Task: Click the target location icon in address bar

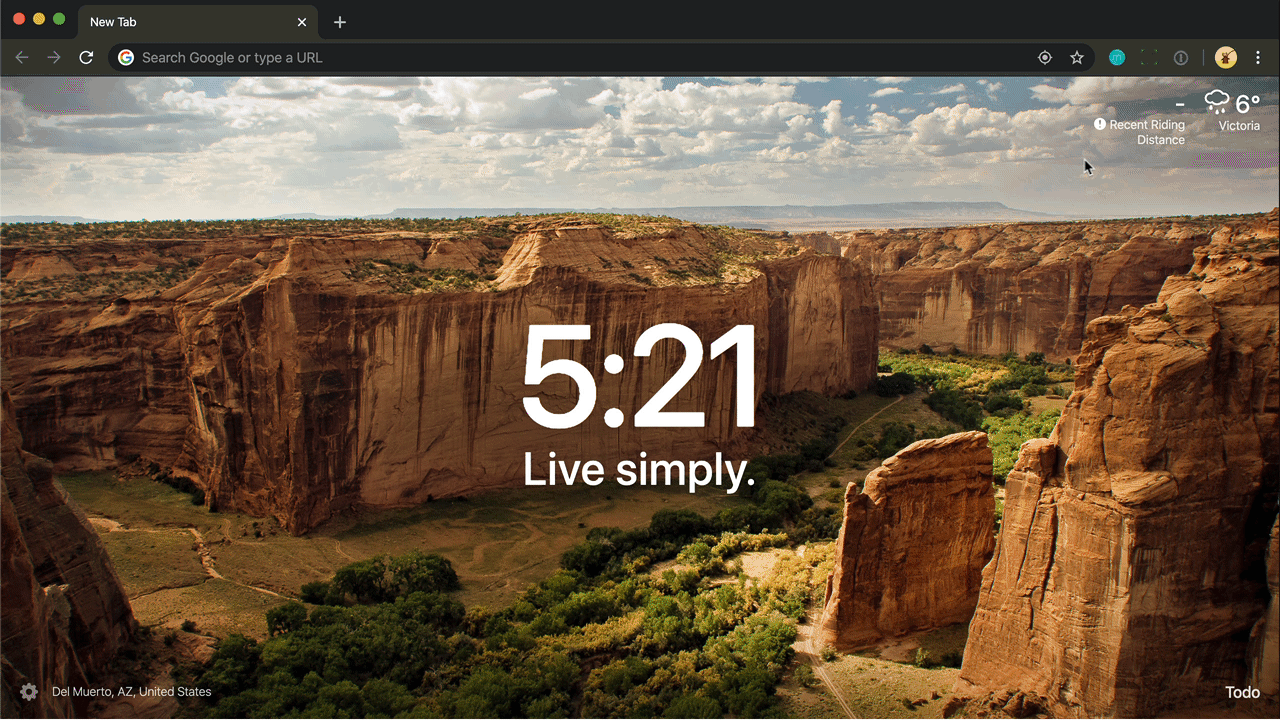Action: coord(1045,58)
